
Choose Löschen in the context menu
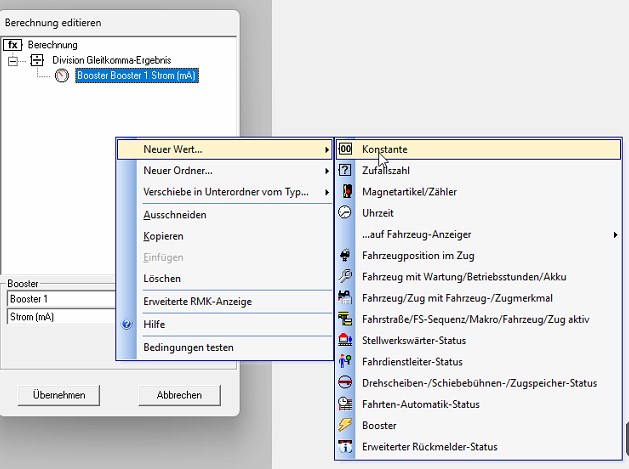(x=162, y=278)
